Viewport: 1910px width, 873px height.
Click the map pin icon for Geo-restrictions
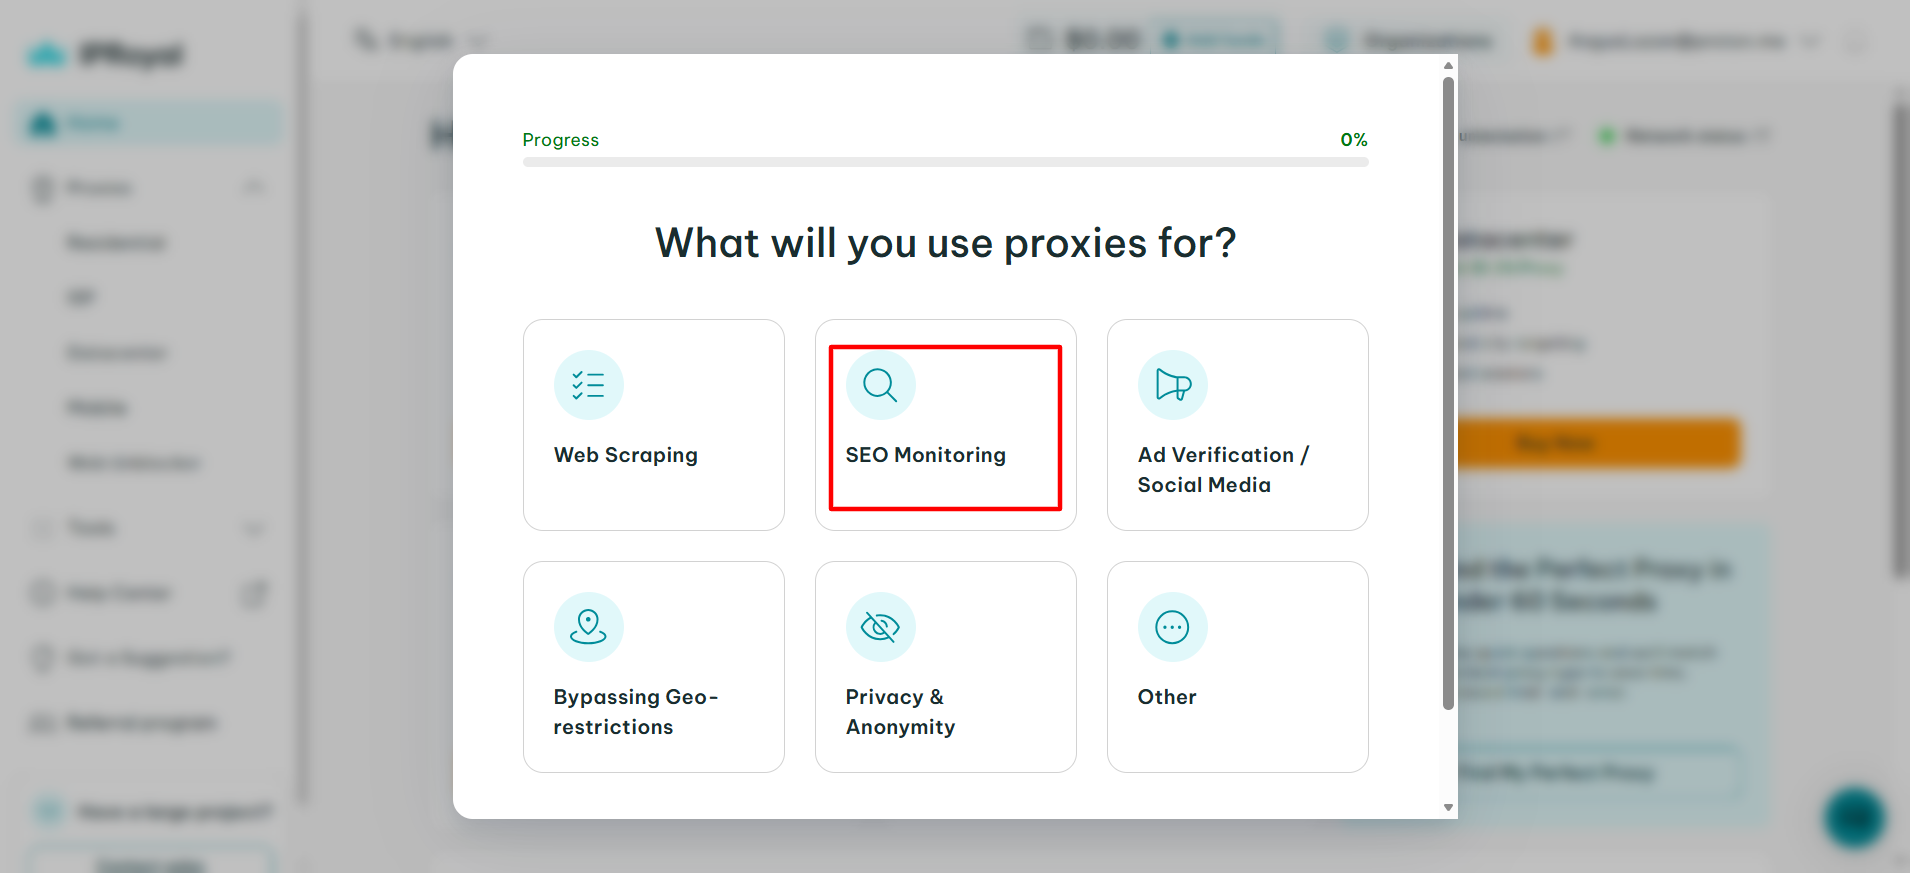pyautogui.click(x=588, y=627)
